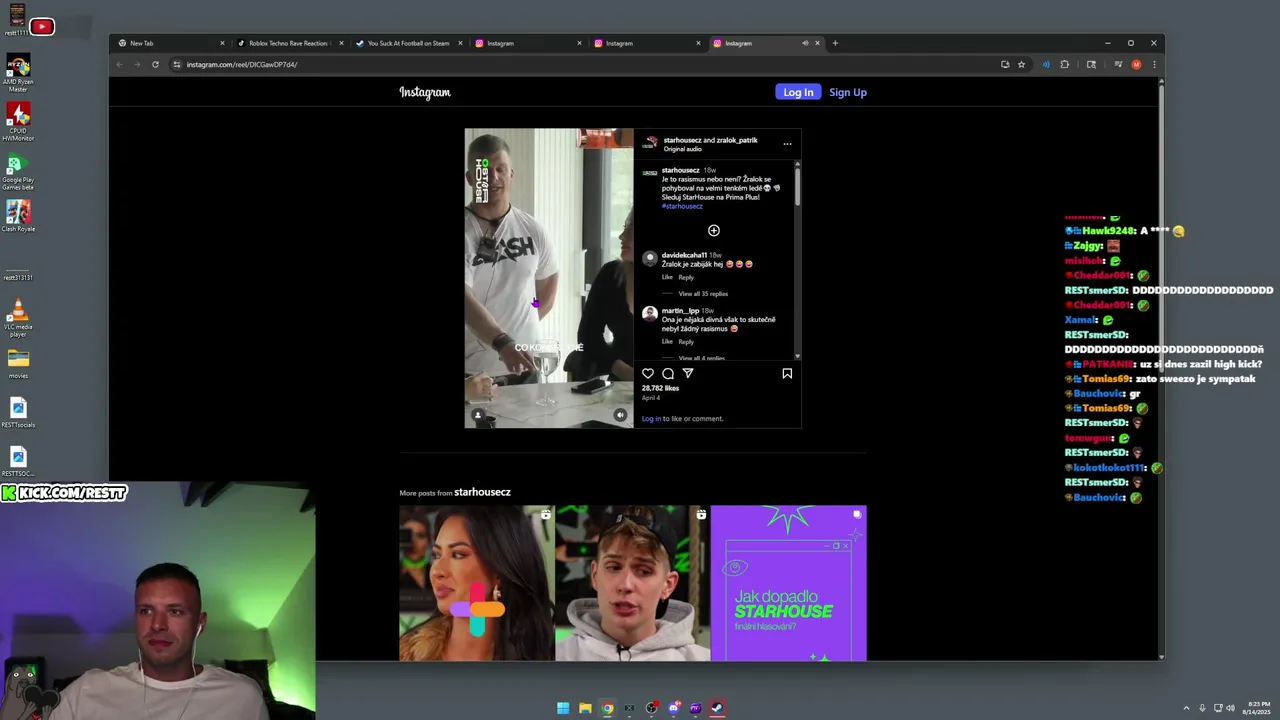The width and height of the screenshot is (1280, 720).
Task: Open starhousecz link in More posts heading
Action: [x=482, y=492]
